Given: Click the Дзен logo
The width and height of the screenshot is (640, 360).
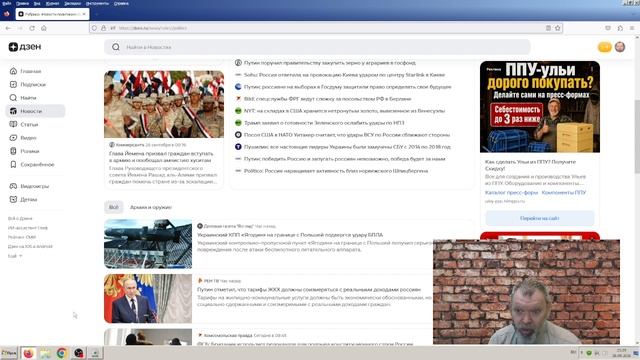Looking at the screenshot, I should click(x=25, y=47).
